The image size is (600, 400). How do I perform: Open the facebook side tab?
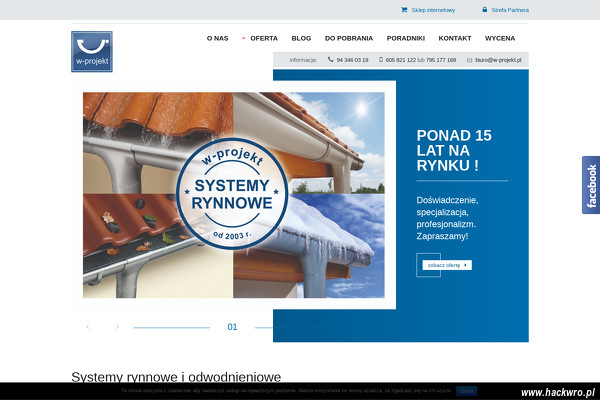[591, 185]
